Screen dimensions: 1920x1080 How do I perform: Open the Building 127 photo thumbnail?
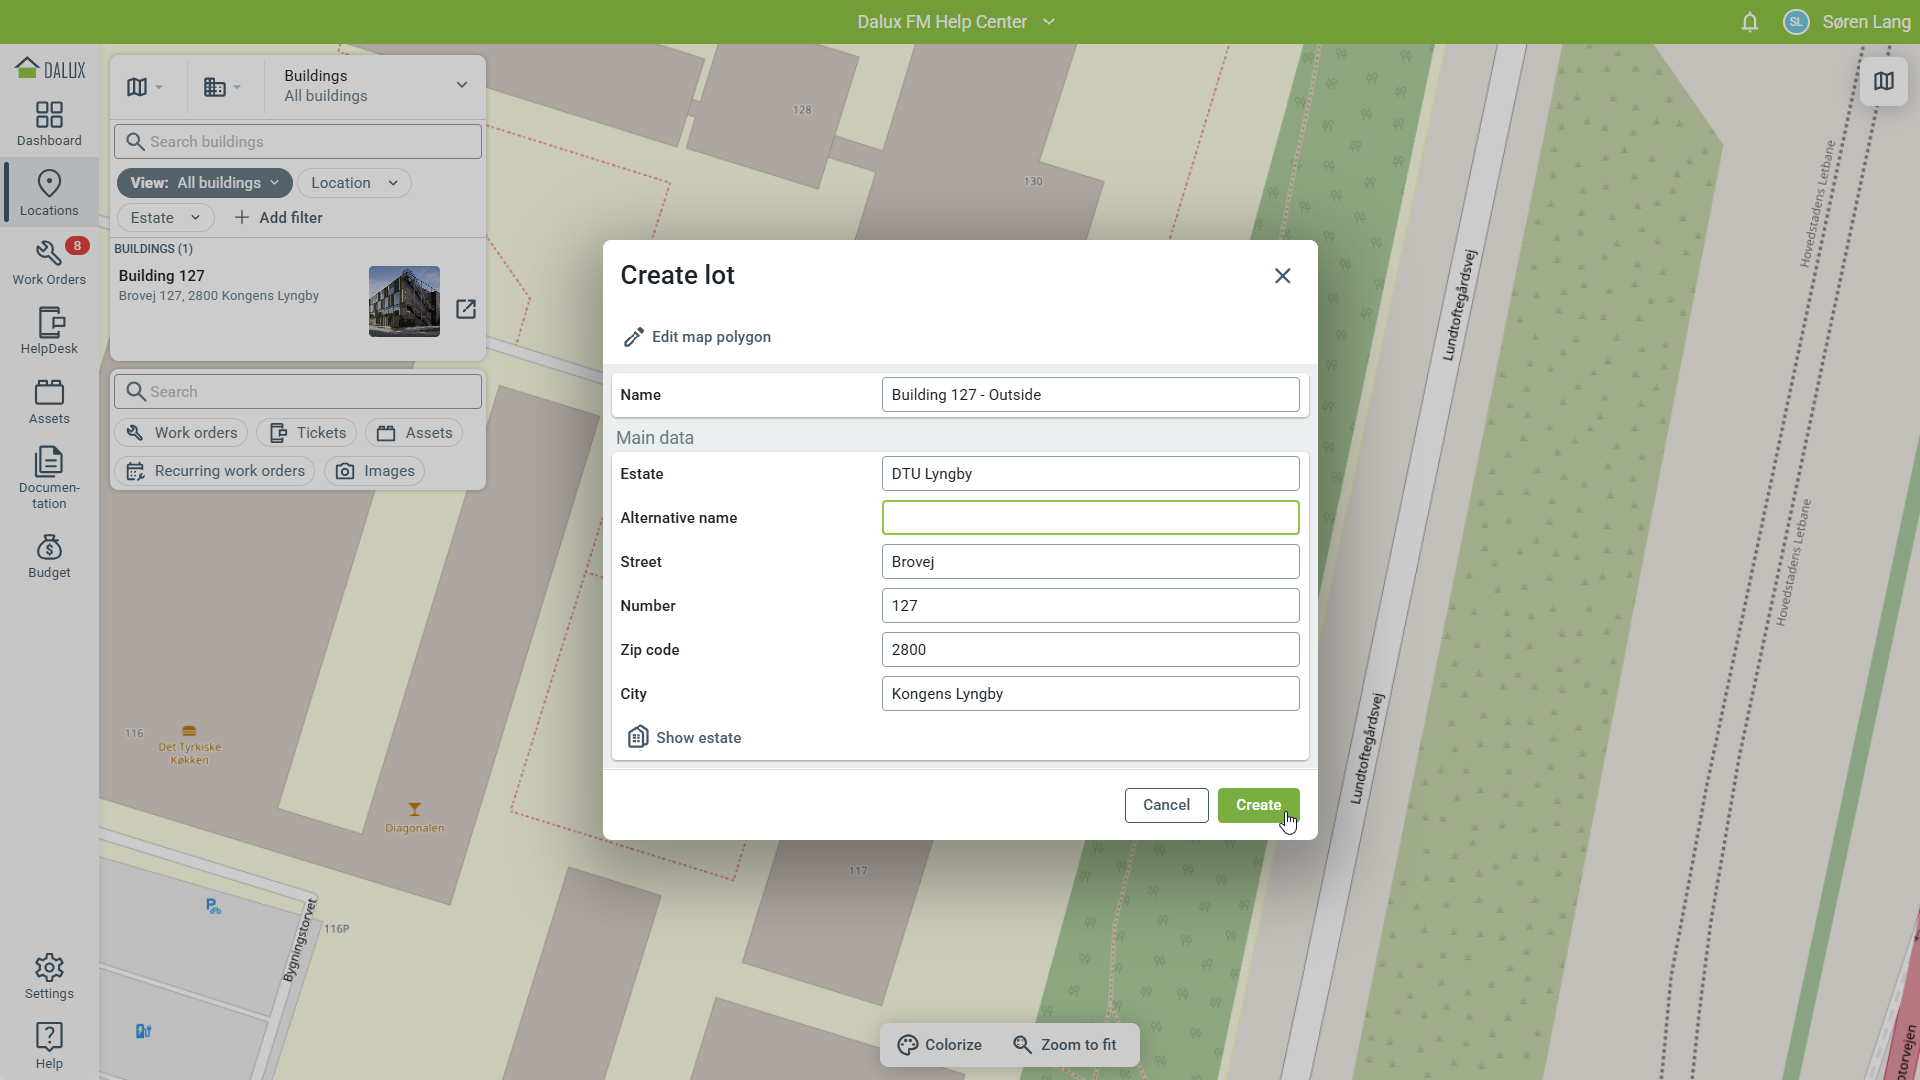[404, 301]
